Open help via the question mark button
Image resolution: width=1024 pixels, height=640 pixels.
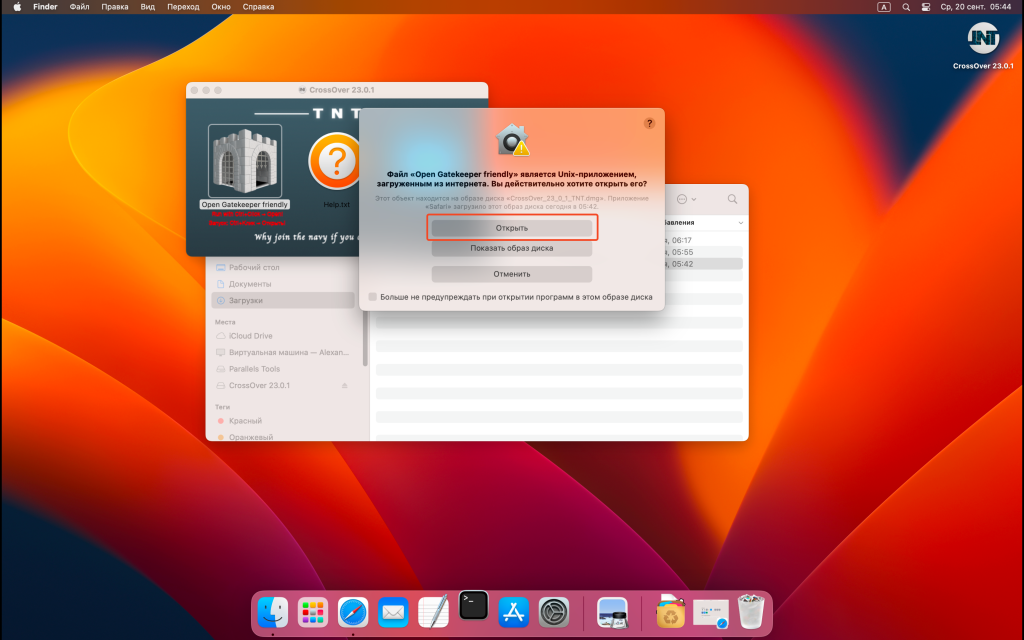[x=649, y=123]
